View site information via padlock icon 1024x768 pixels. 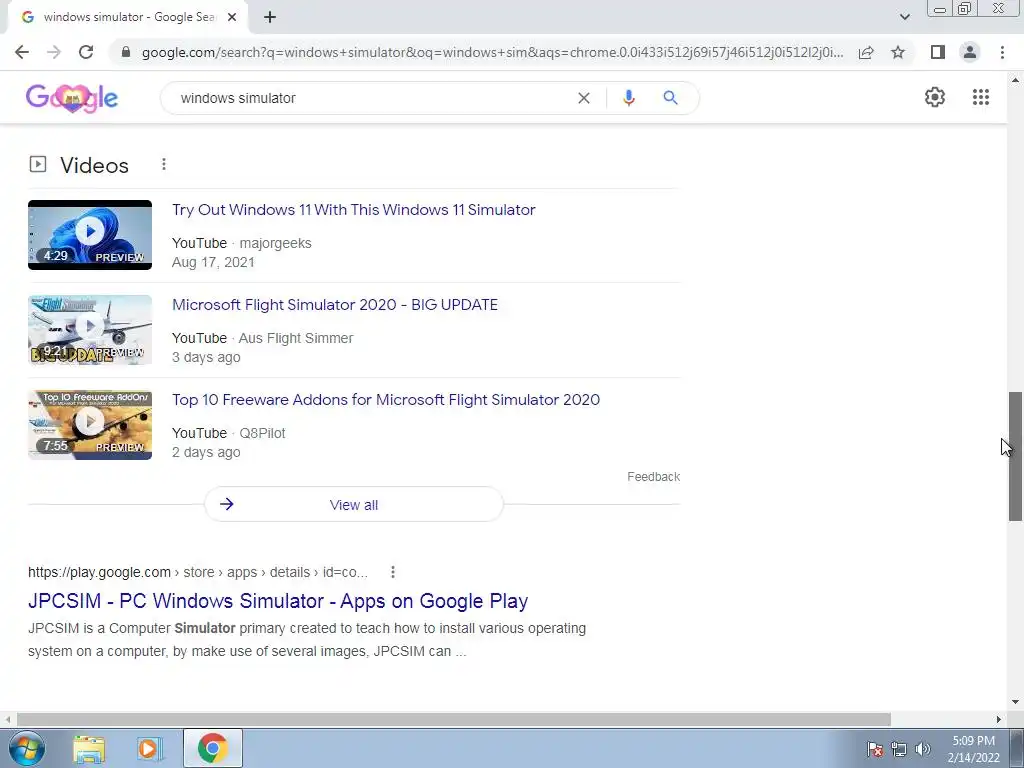126,52
